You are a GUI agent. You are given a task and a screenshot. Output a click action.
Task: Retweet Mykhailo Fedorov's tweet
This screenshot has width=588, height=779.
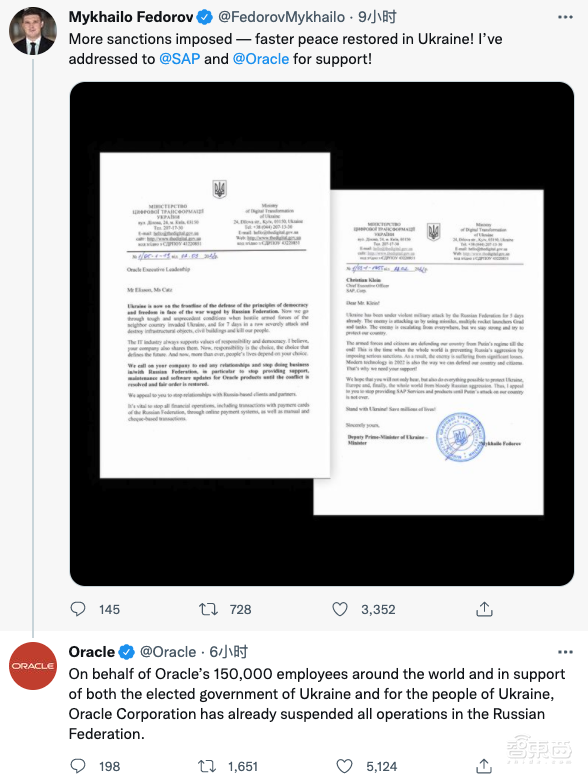point(208,609)
